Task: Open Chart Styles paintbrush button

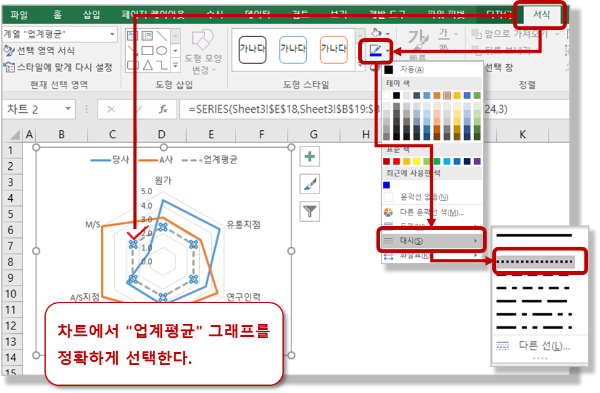Action: (x=310, y=184)
